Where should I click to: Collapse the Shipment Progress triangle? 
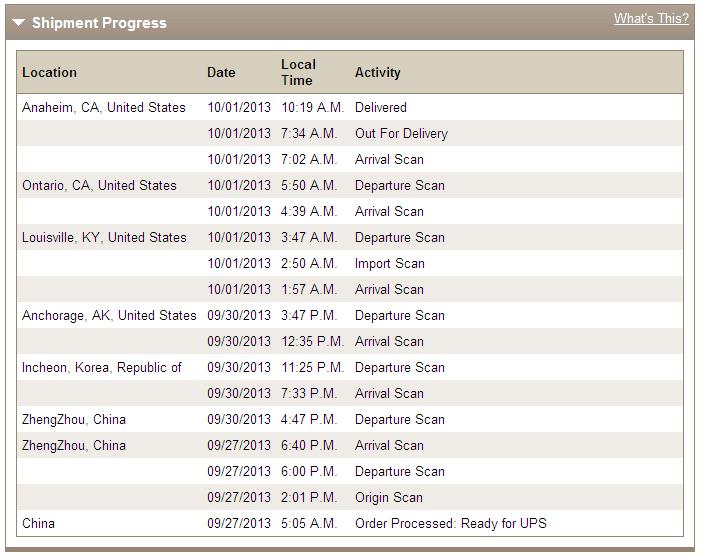pyautogui.click(x=18, y=22)
